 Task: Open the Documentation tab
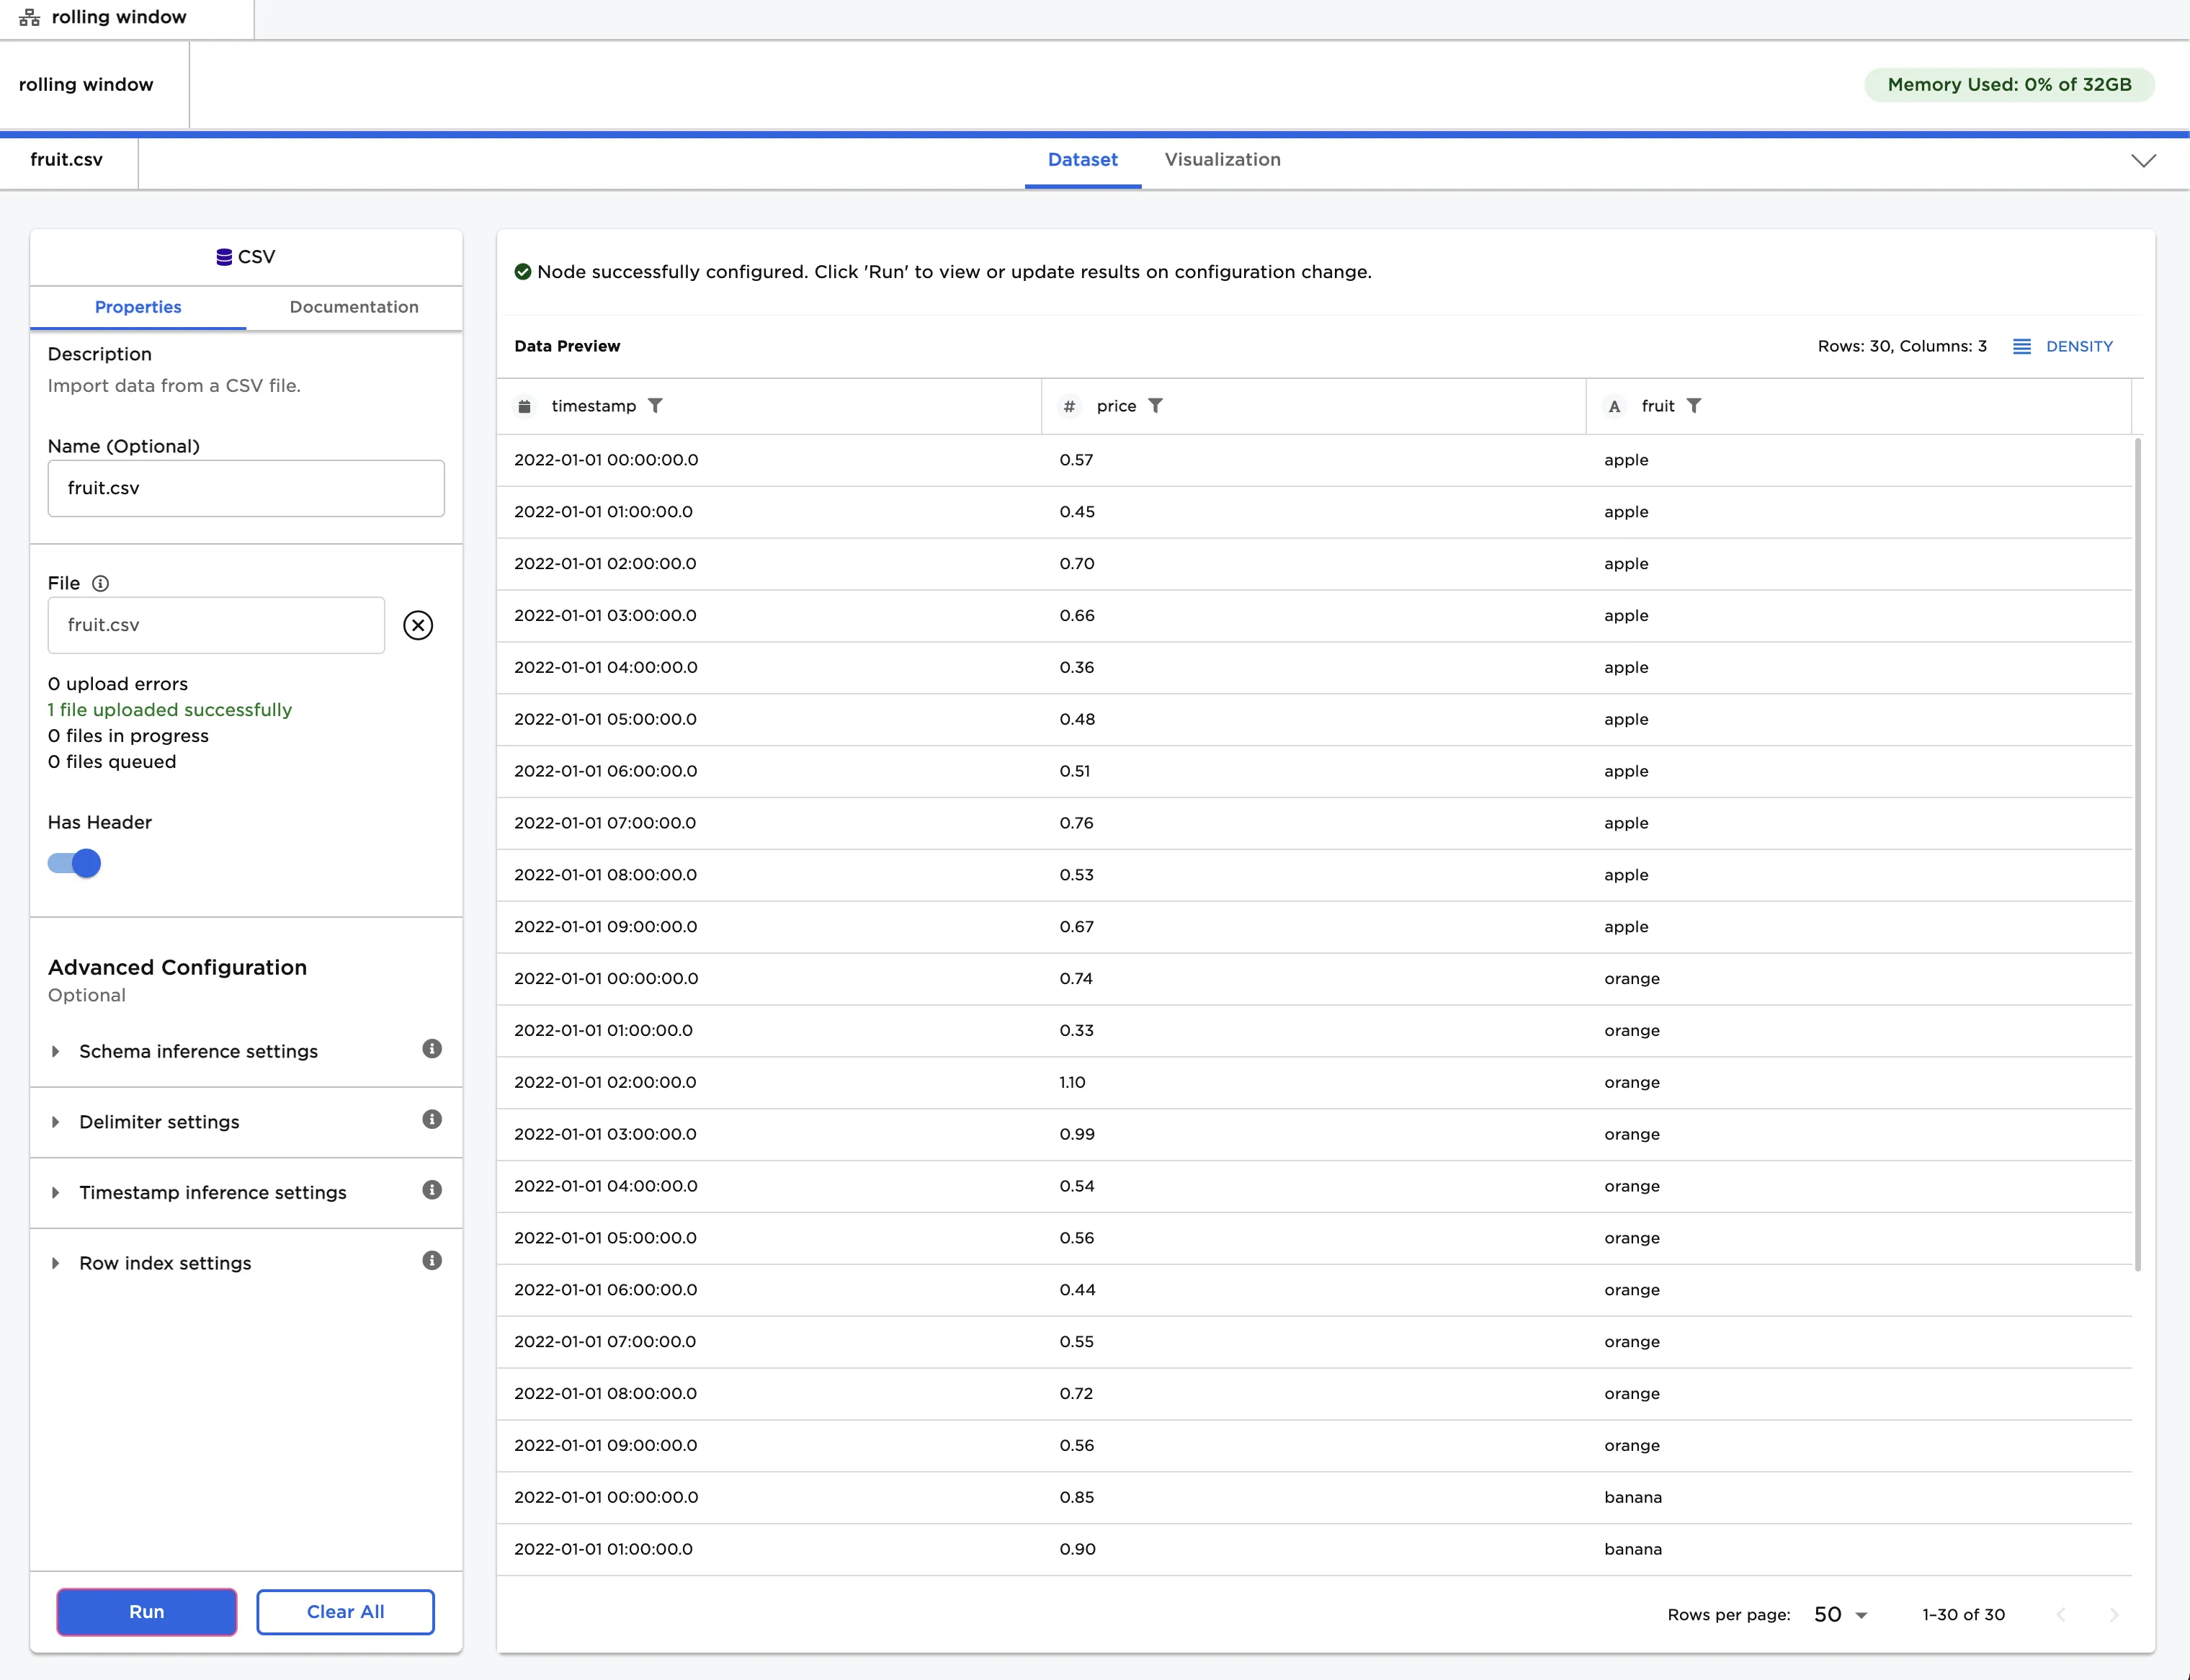(x=353, y=307)
